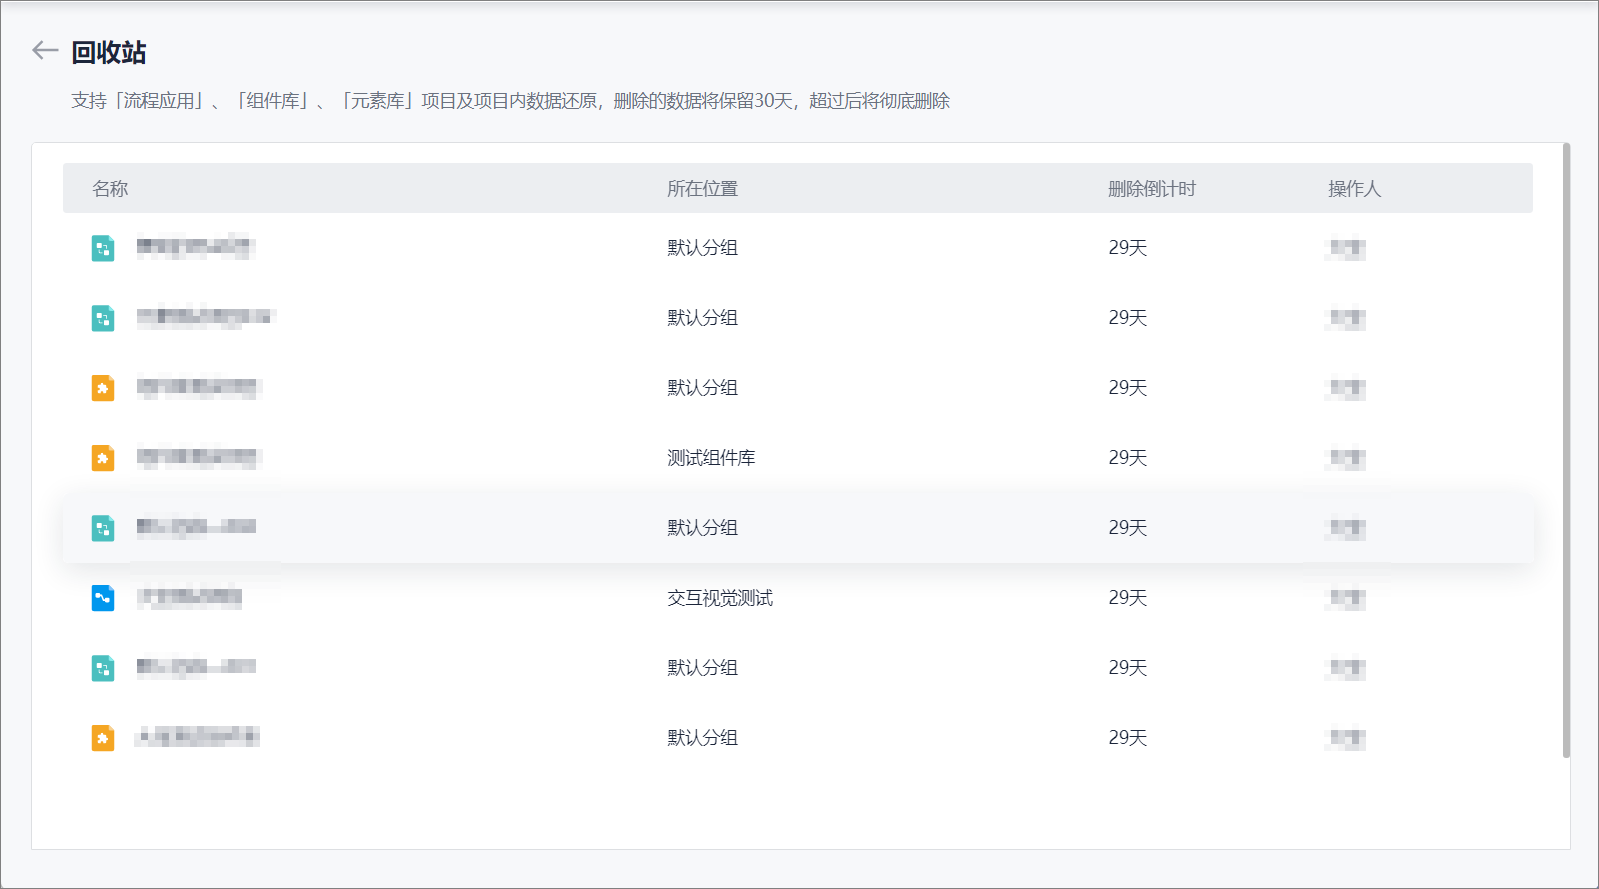The width and height of the screenshot is (1599, 889).
Task: Click the orange icon in the 测试组件库 row
Action: [x=103, y=458]
